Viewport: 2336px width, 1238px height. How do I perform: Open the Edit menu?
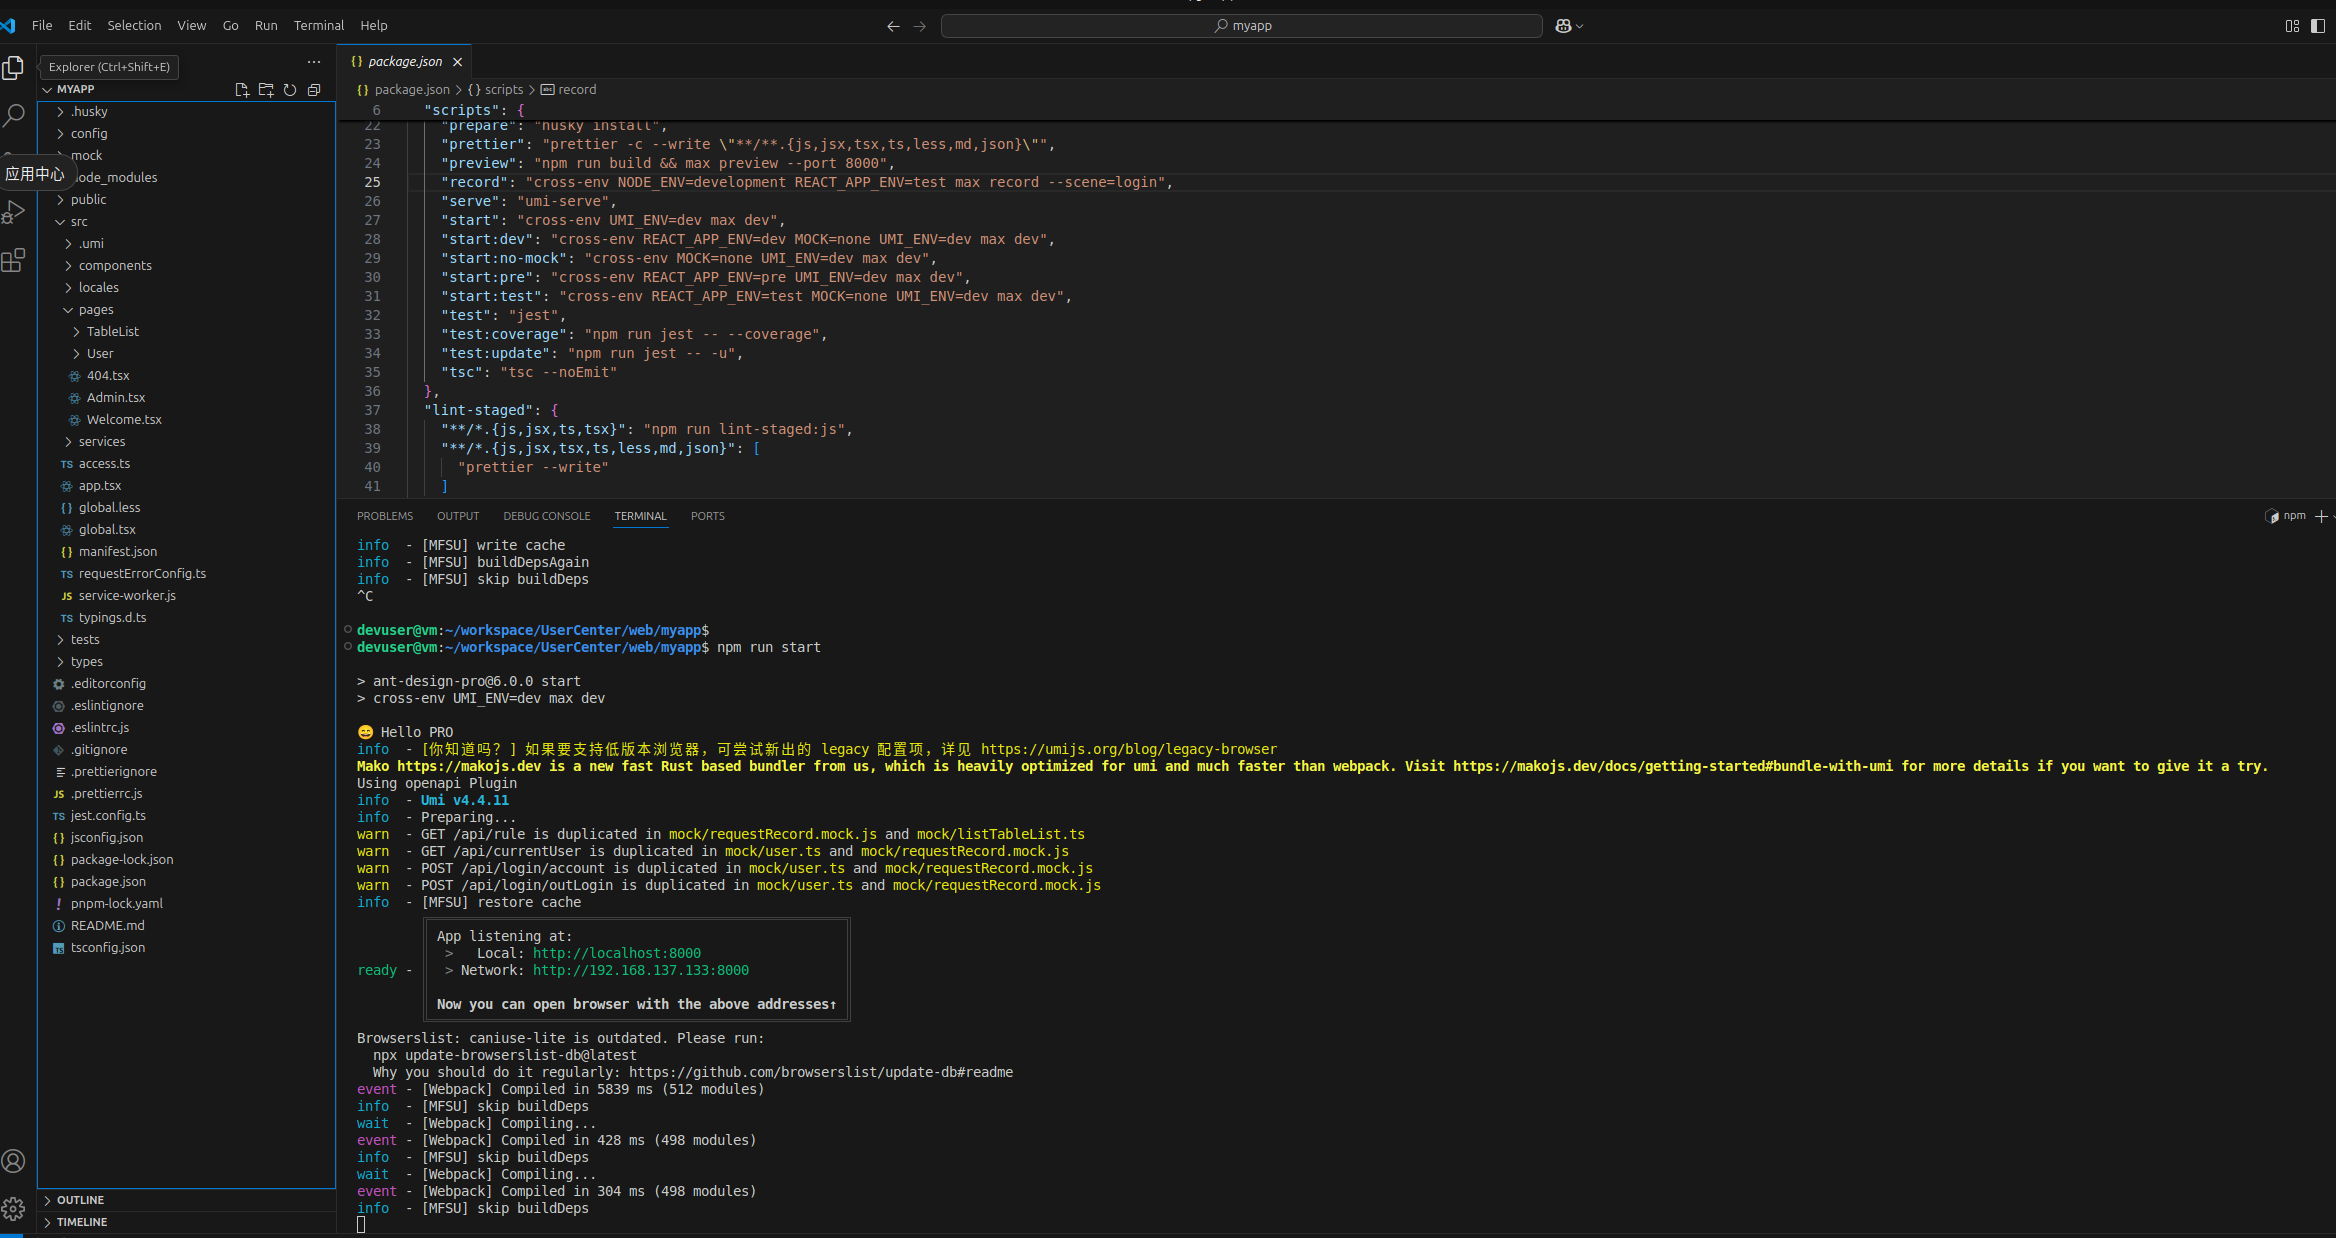[x=80, y=26]
